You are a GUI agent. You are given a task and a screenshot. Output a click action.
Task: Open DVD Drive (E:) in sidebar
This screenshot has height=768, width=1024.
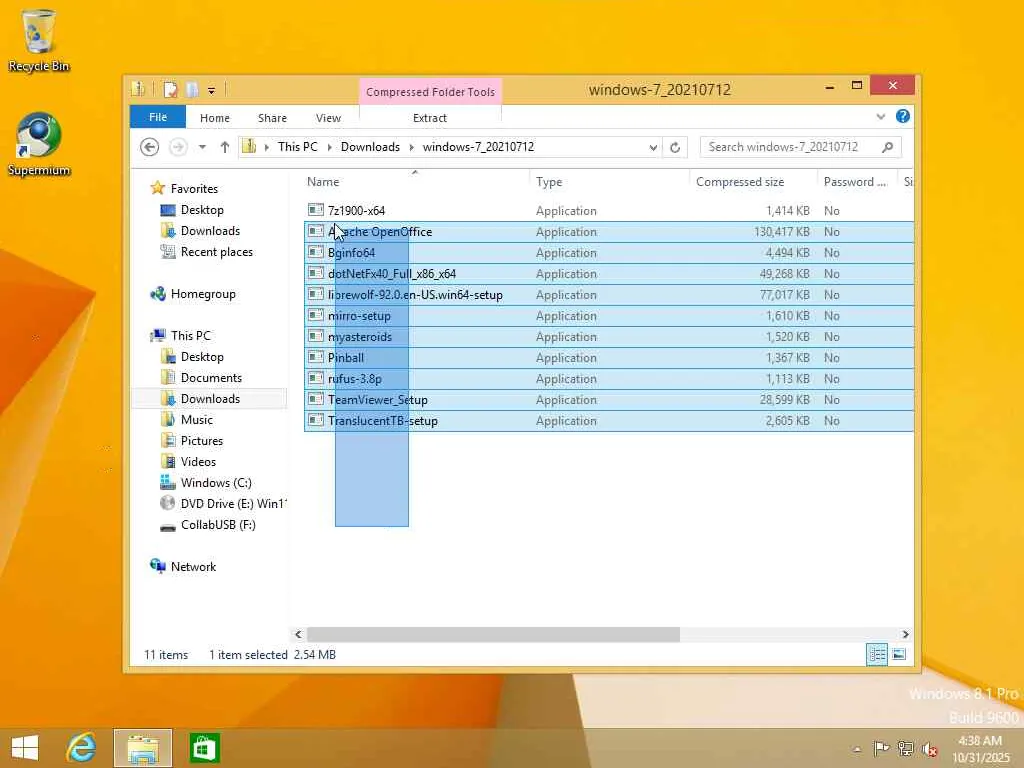point(232,504)
